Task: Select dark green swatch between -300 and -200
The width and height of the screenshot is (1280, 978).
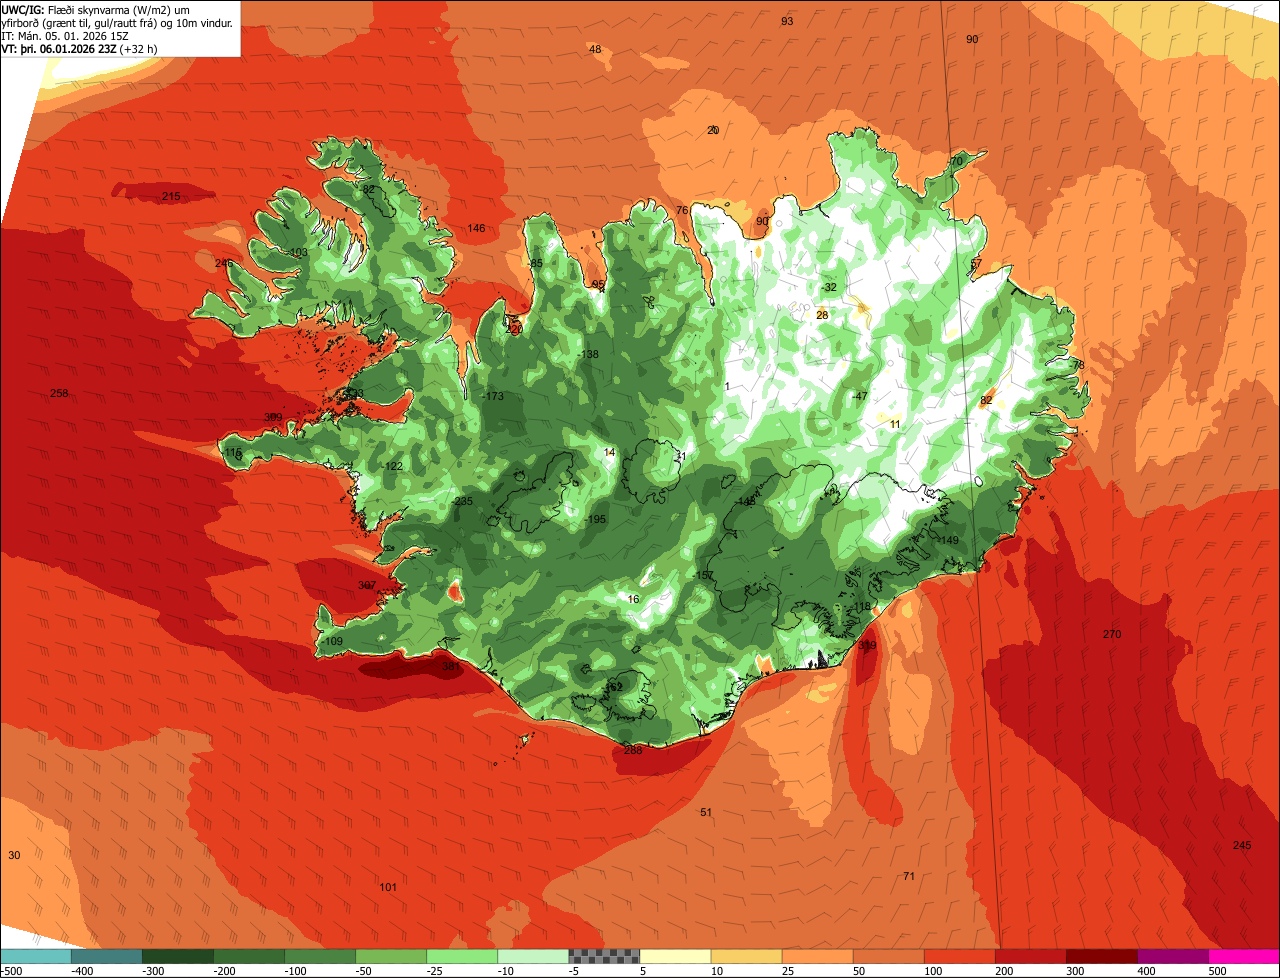Action: pyautogui.click(x=177, y=956)
